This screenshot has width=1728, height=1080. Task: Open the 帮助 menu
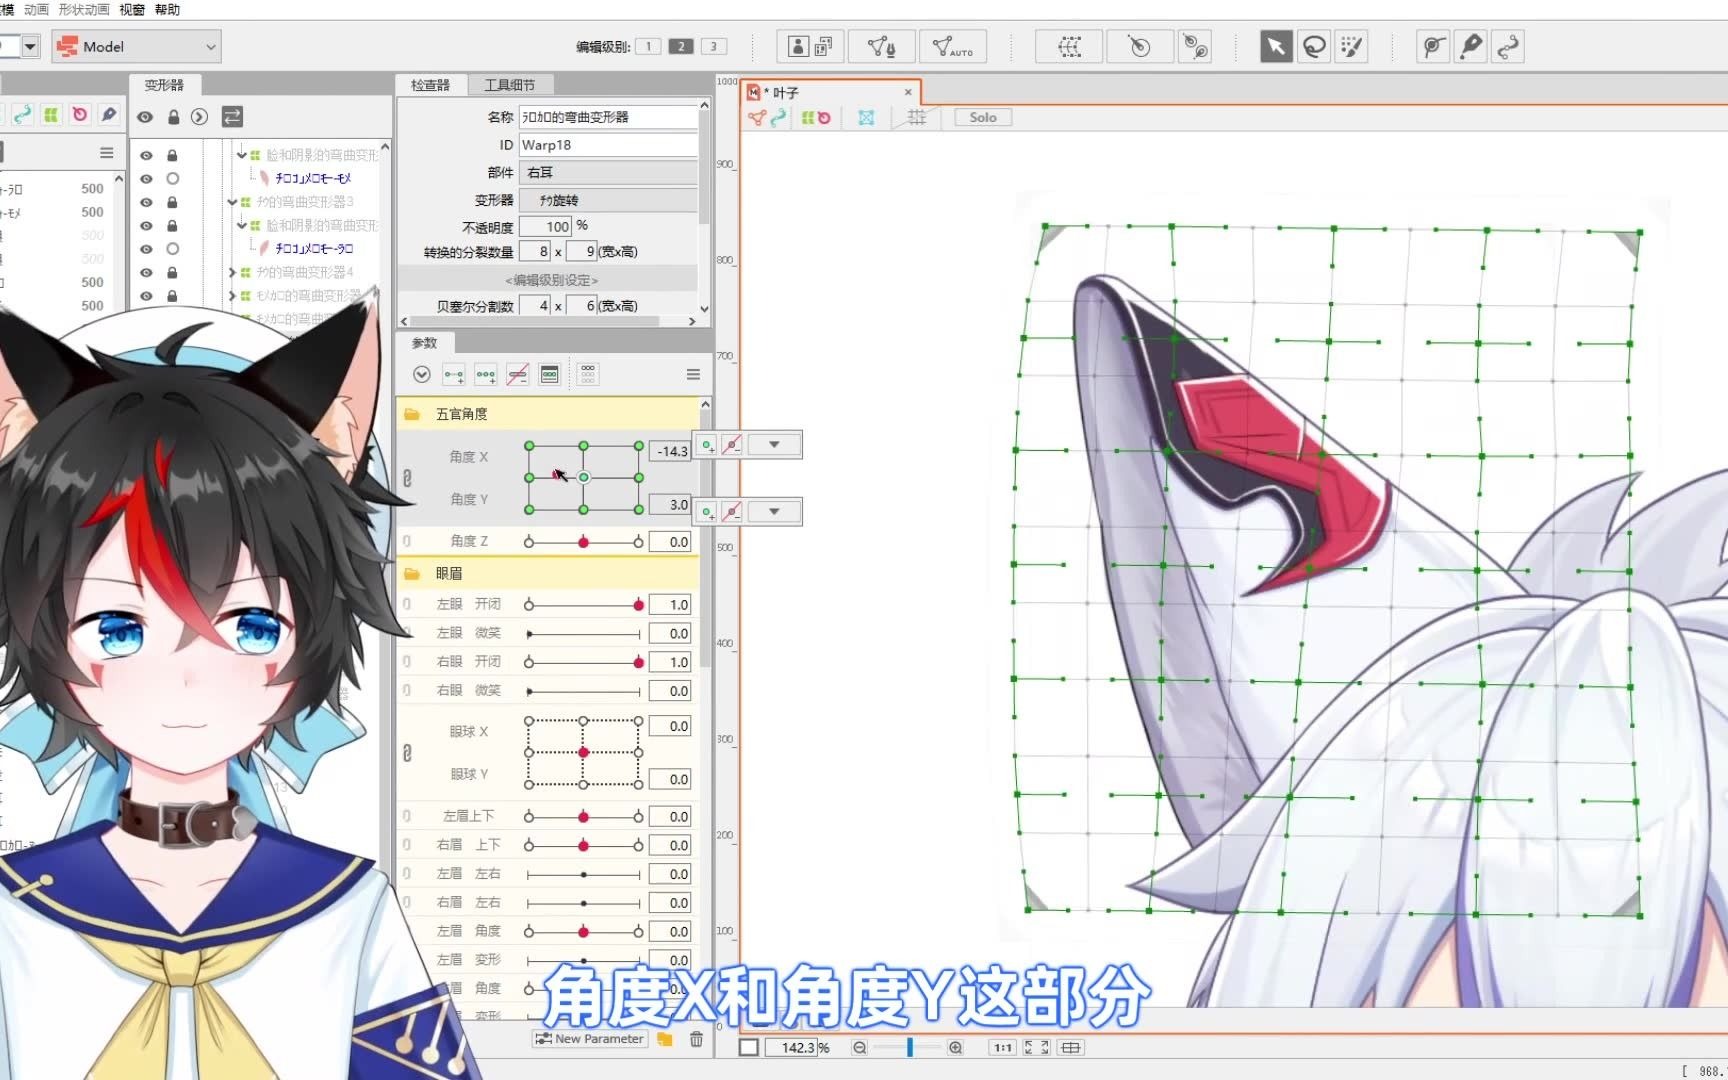(167, 9)
